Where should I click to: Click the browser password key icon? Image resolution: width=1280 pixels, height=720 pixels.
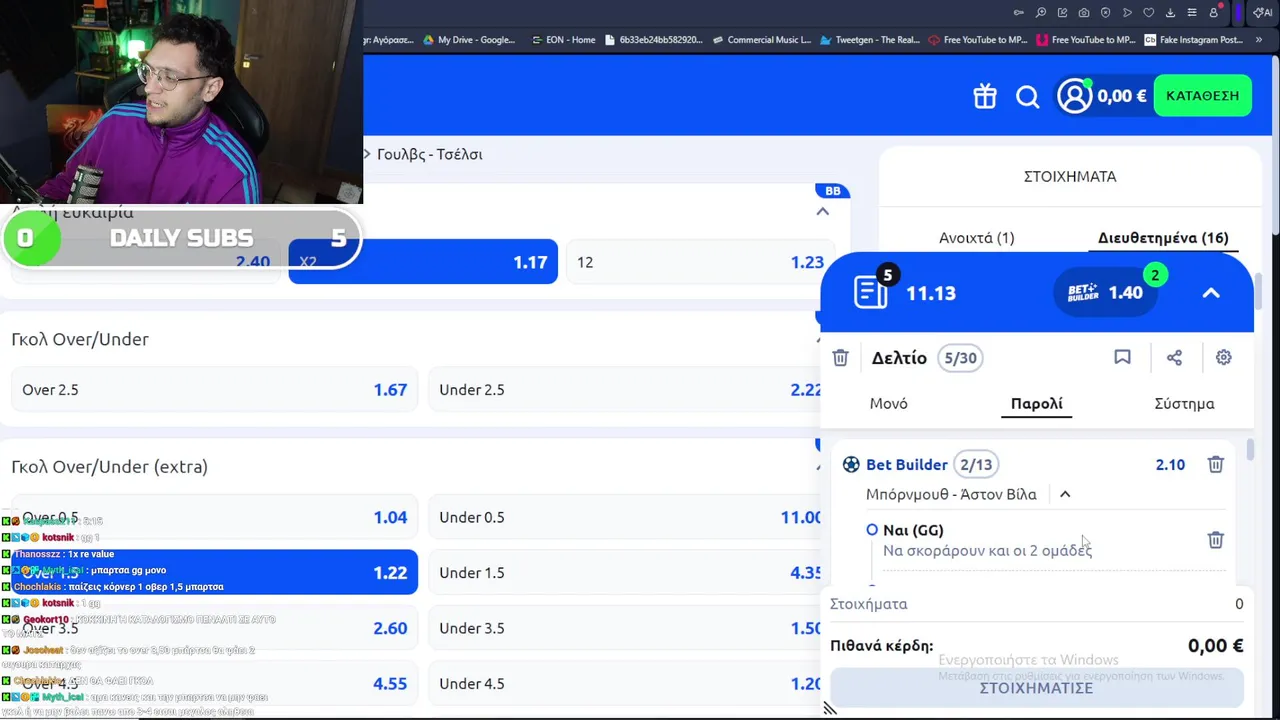[1019, 13]
